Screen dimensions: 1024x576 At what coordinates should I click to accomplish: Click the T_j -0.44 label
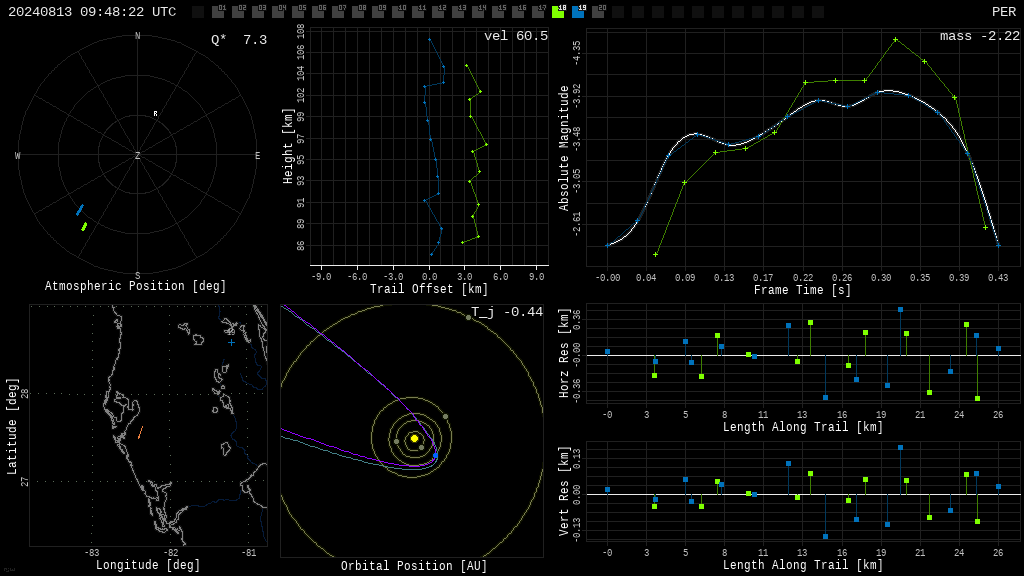pos(507,312)
